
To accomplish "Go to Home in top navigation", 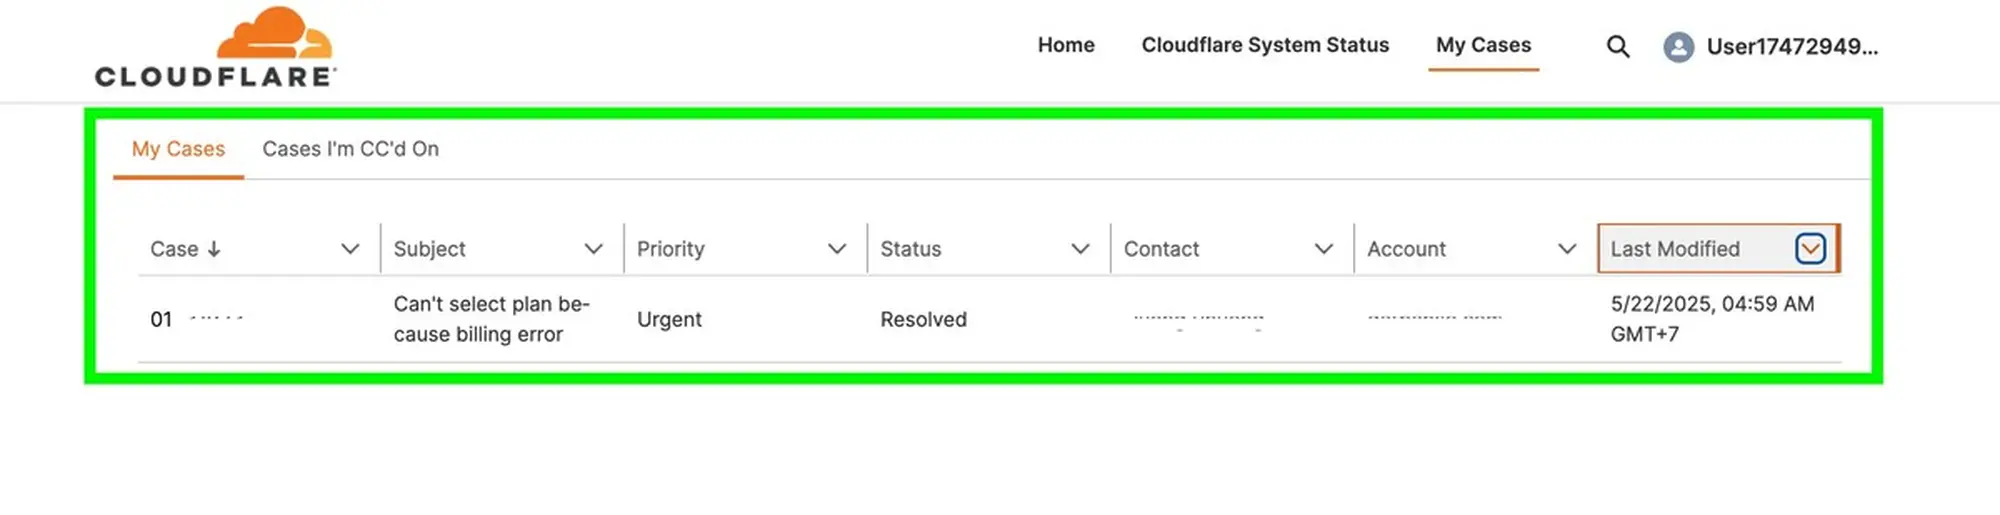I will coord(1066,45).
